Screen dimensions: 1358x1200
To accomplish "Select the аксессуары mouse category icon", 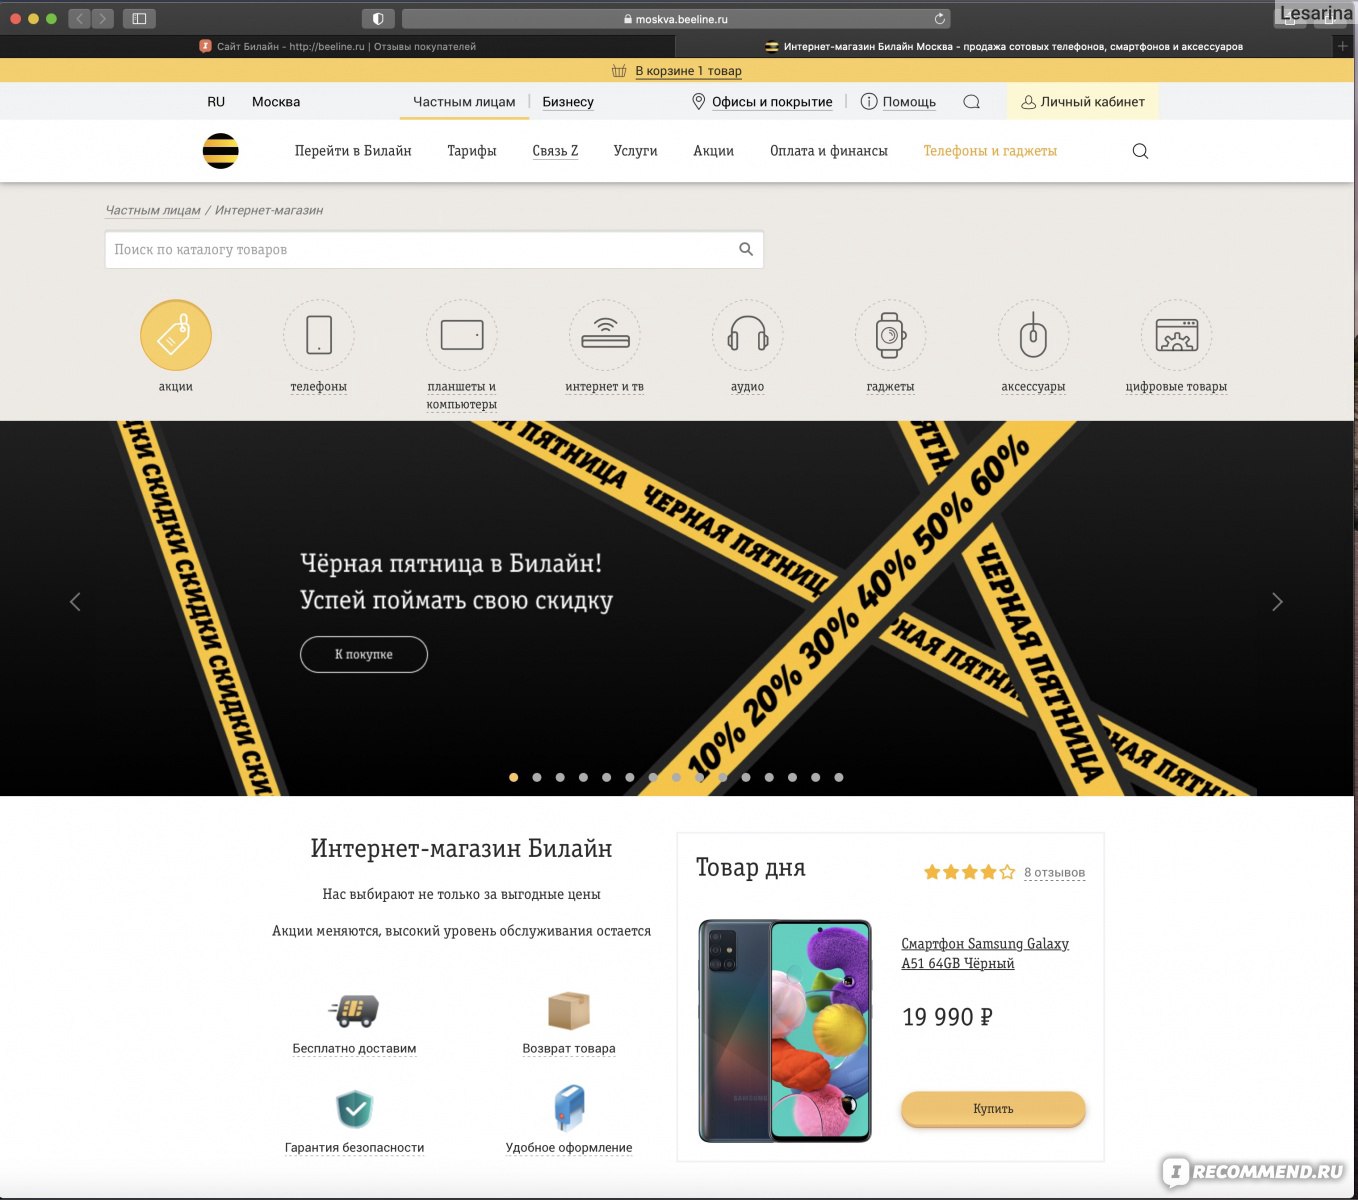I will click(1034, 336).
